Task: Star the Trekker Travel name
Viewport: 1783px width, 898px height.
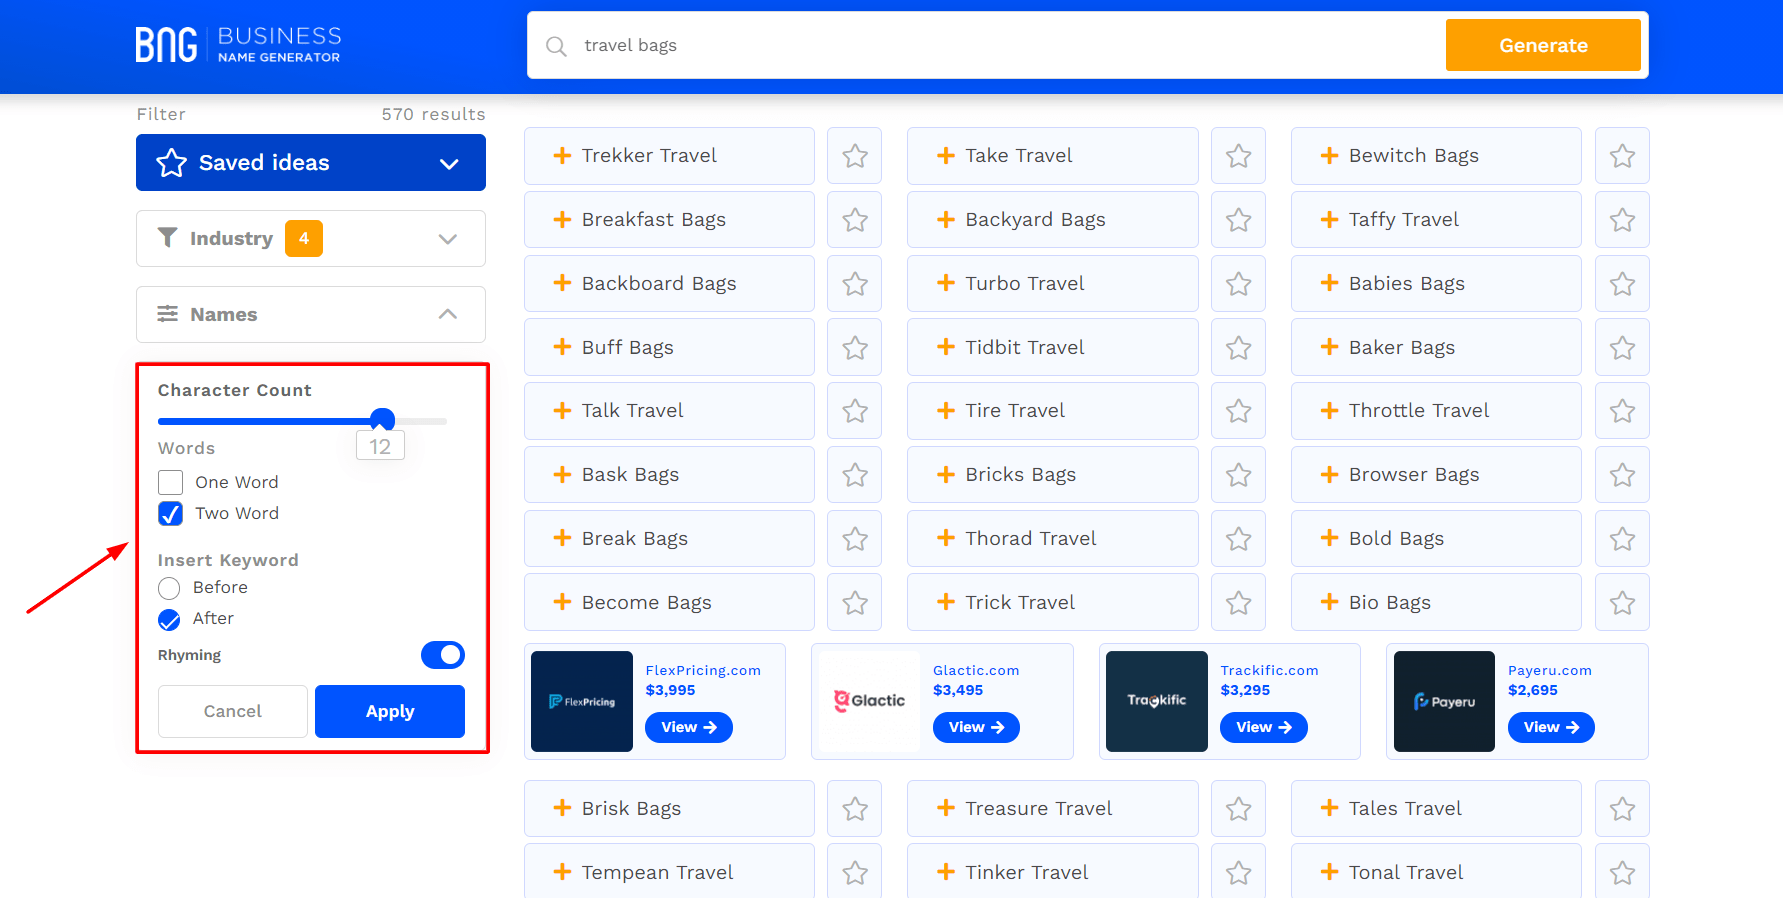Action: (x=855, y=156)
